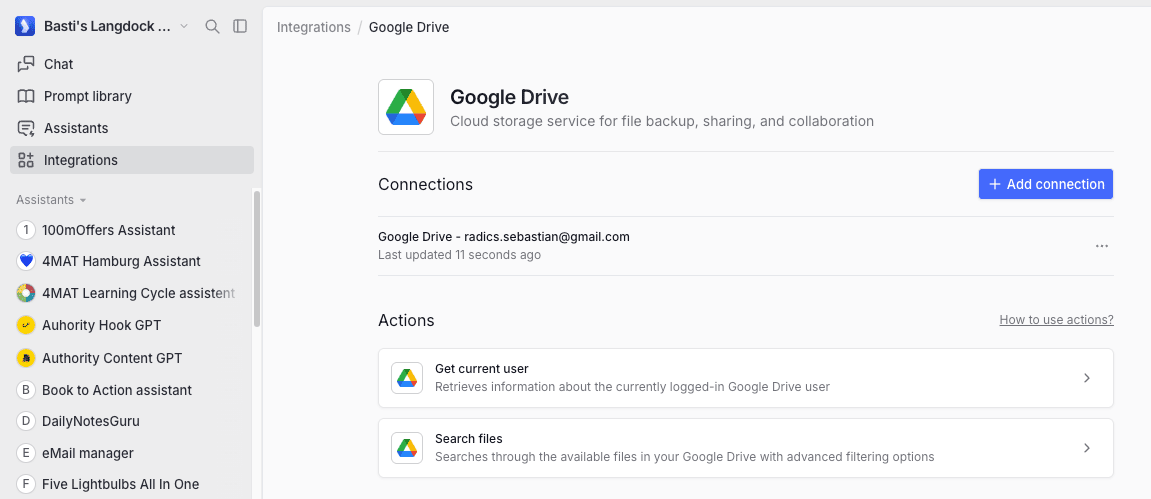Click the Add connection button

pyautogui.click(x=1045, y=184)
